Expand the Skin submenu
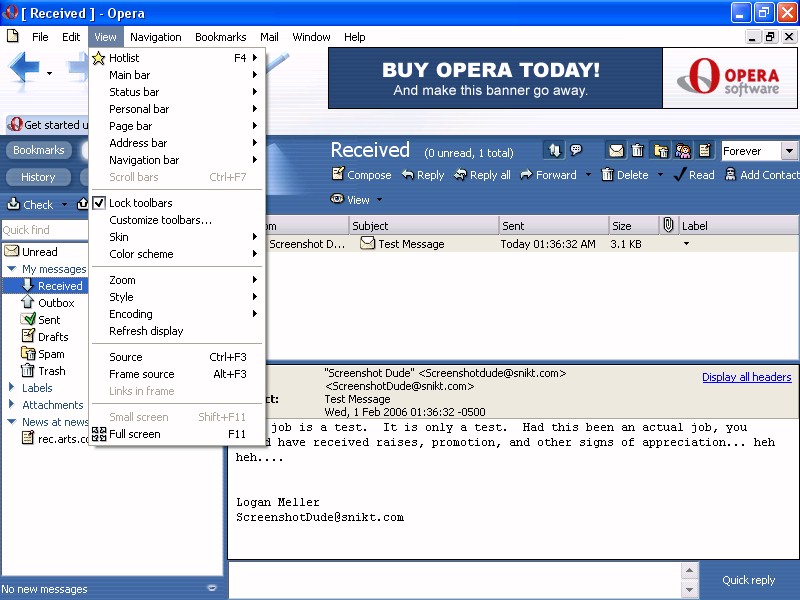 pos(177,237)
